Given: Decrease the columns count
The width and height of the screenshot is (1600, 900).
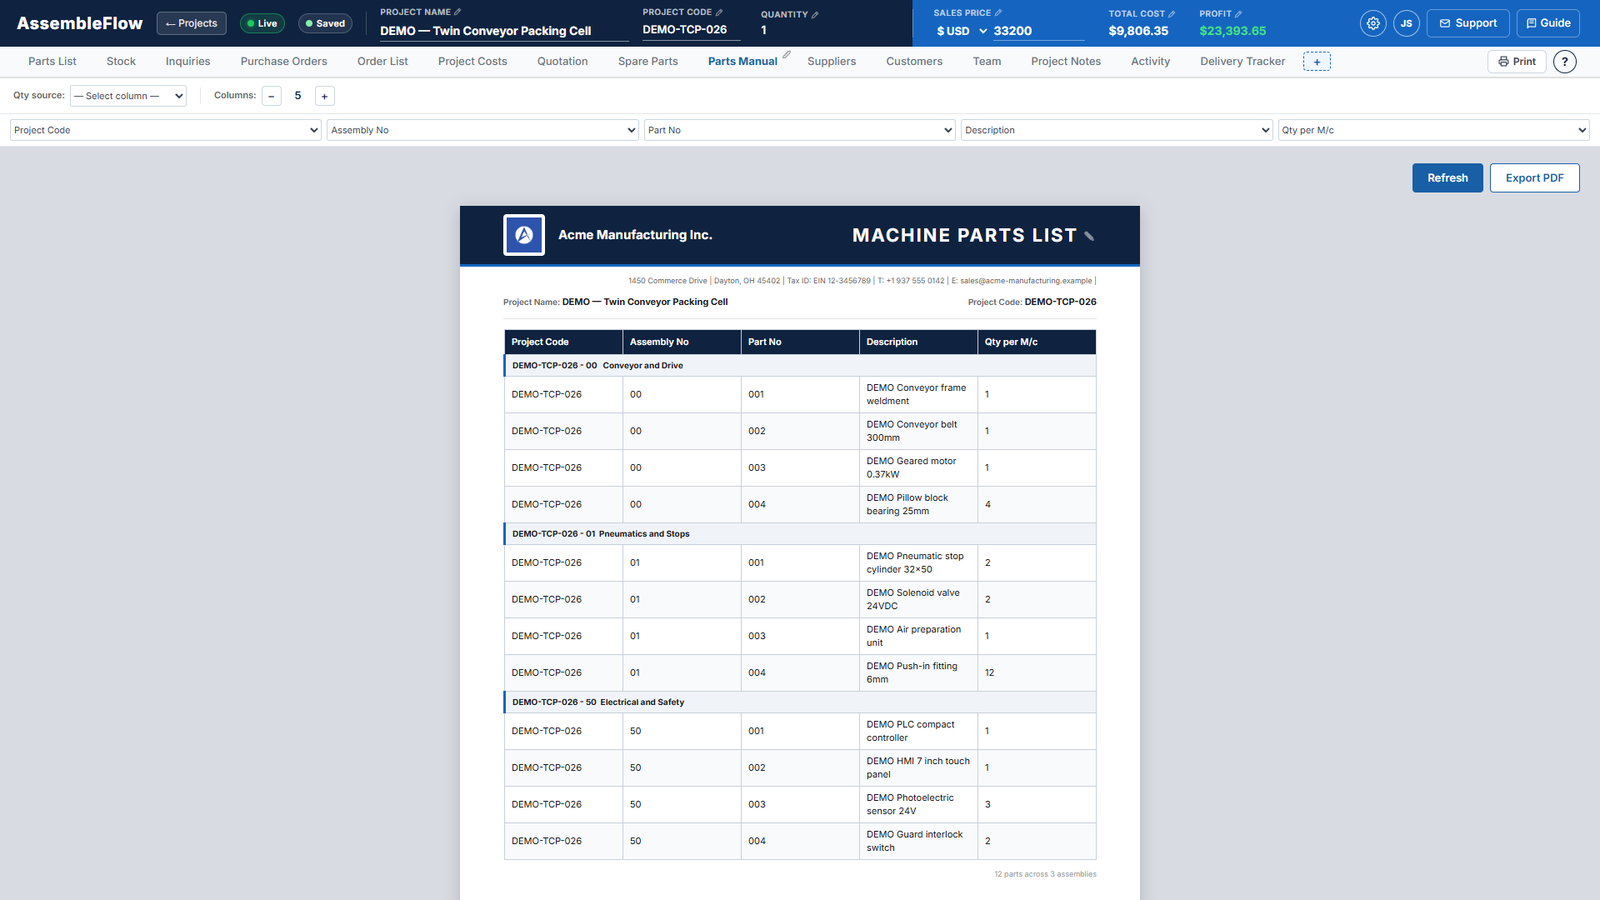Looking at the screenshot, I should (x=272, y=96).
